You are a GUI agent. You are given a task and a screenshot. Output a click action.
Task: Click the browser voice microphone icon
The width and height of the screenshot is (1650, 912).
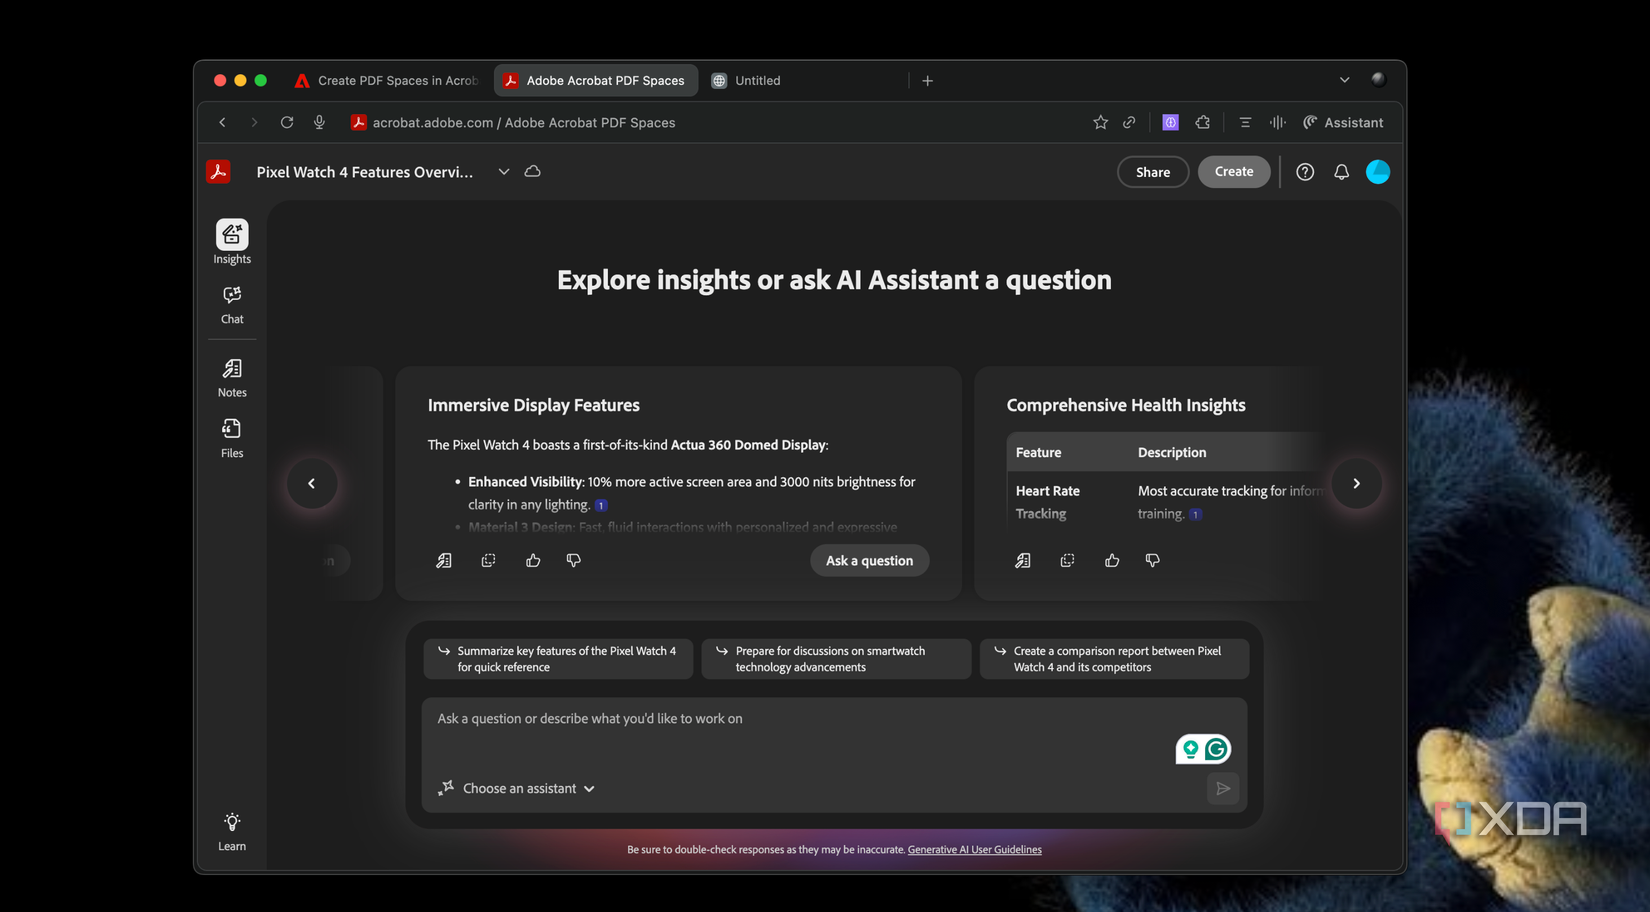[x=319, y=122]
